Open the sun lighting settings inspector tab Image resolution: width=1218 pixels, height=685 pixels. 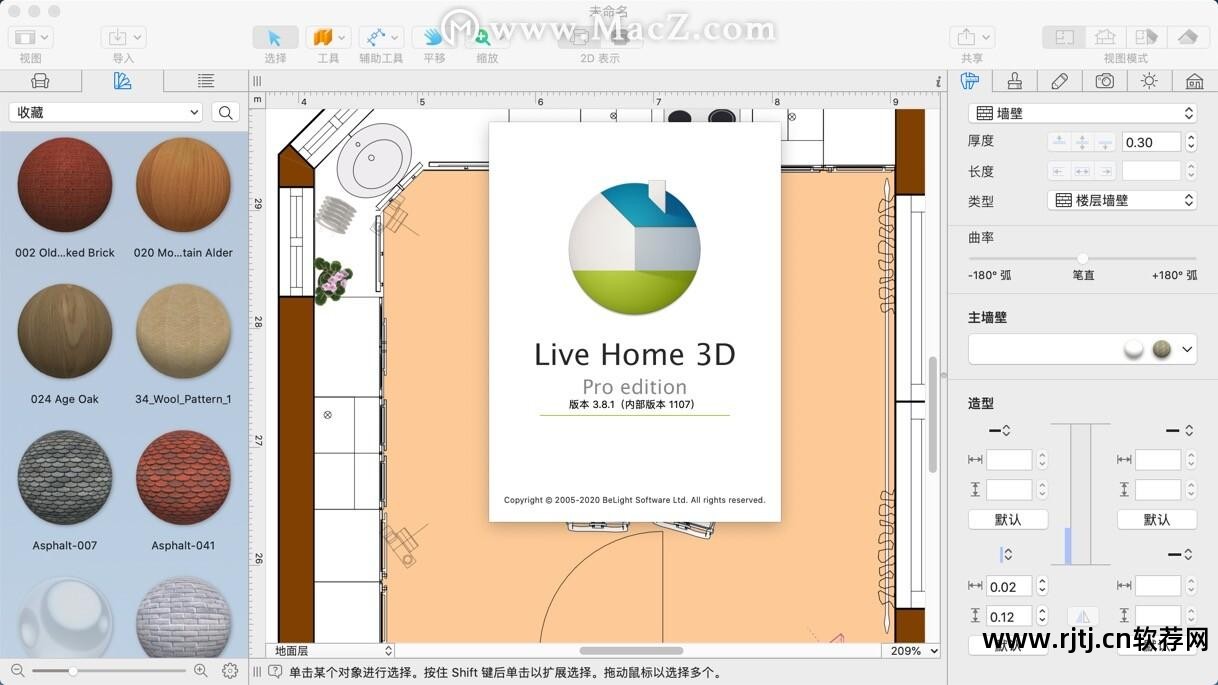pyautogui.click(x=1149, y=81)
